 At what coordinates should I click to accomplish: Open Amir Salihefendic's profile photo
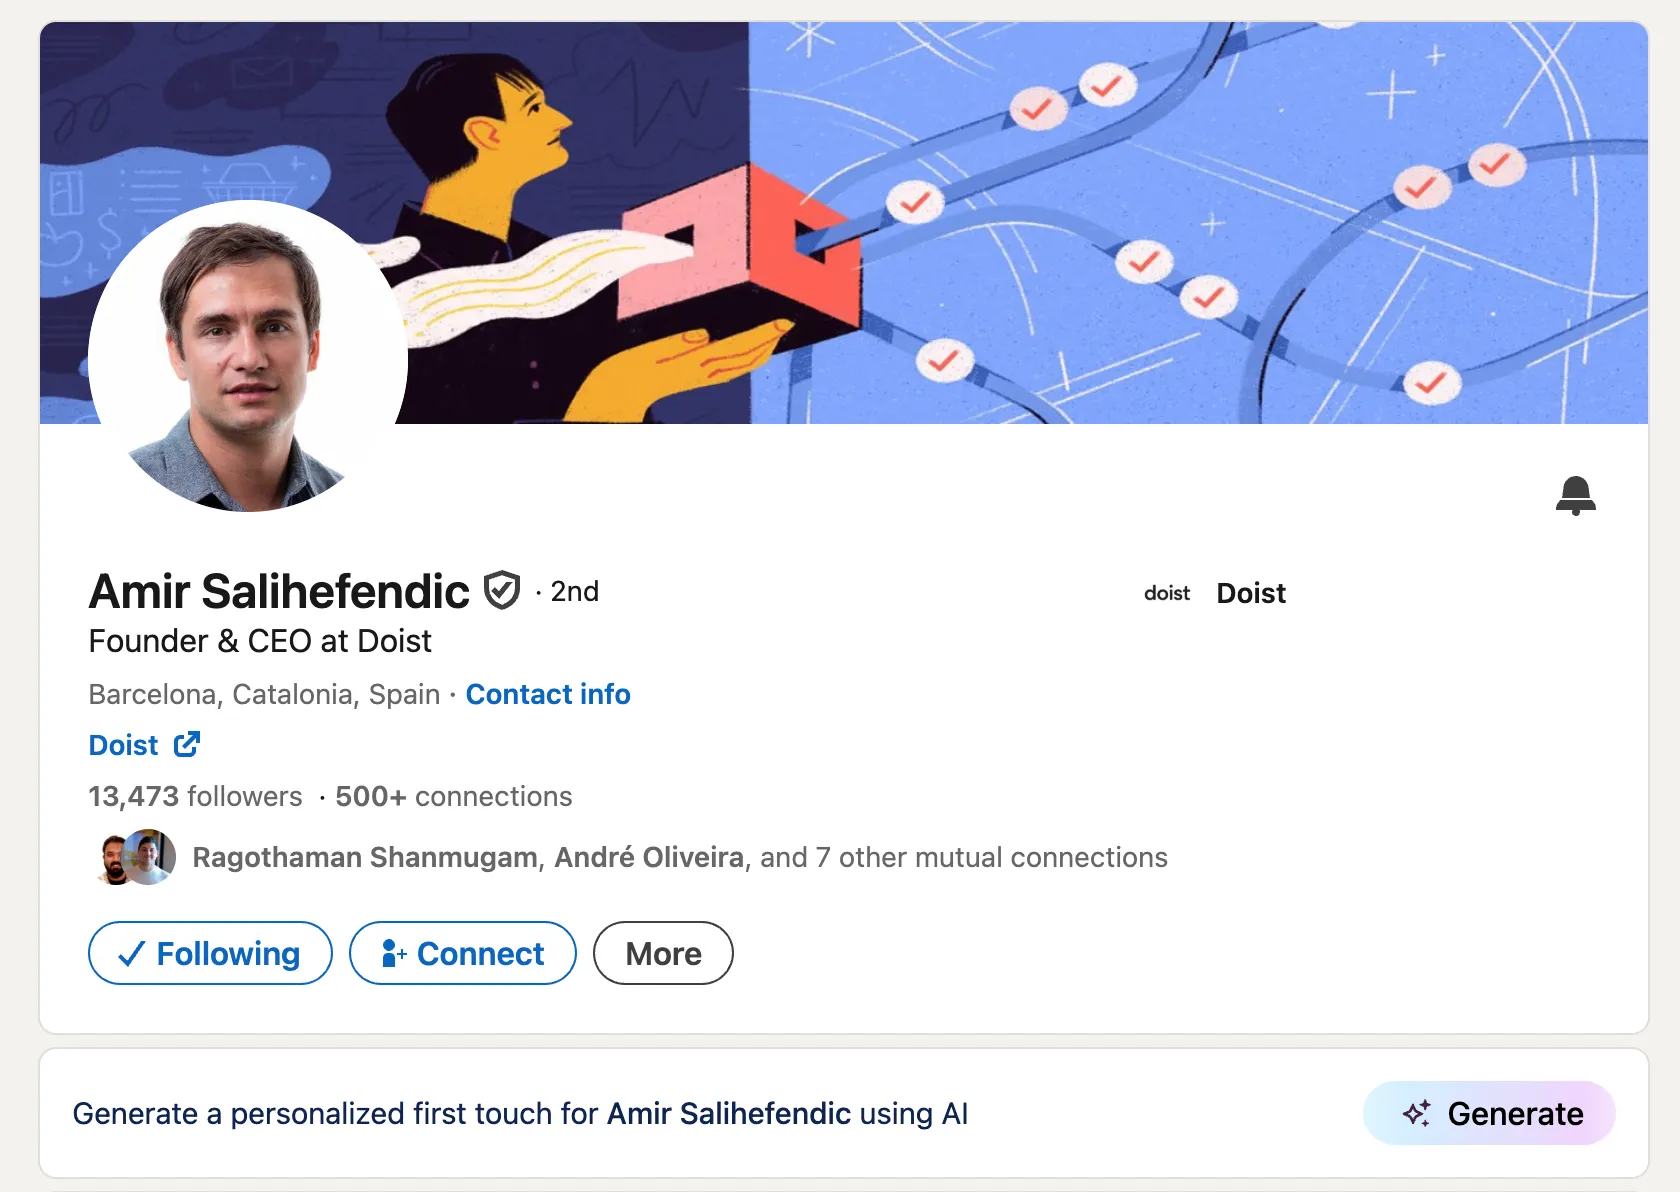click(247, 356)
